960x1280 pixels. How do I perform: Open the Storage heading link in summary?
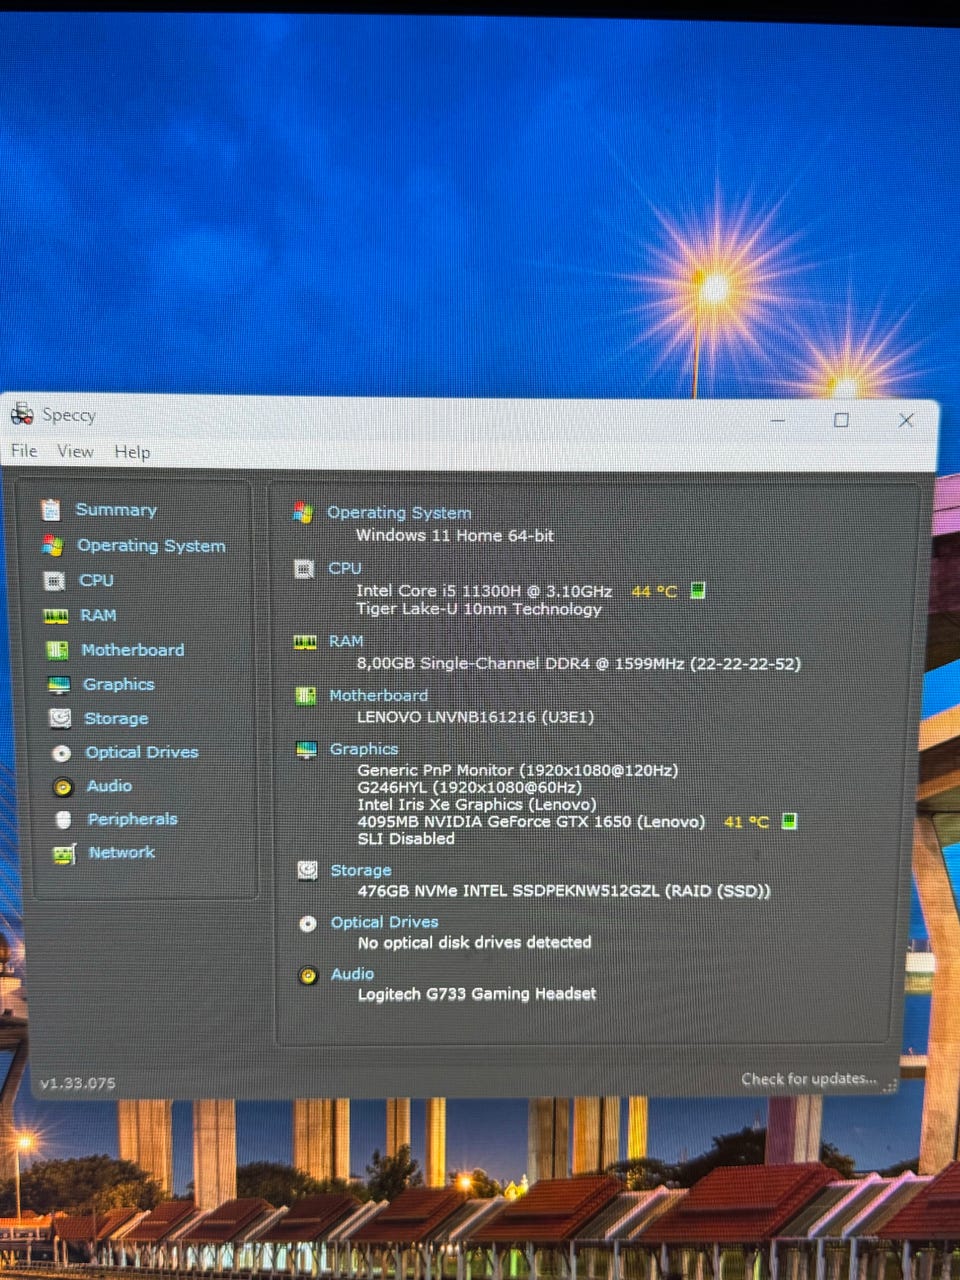coord(361,871)
